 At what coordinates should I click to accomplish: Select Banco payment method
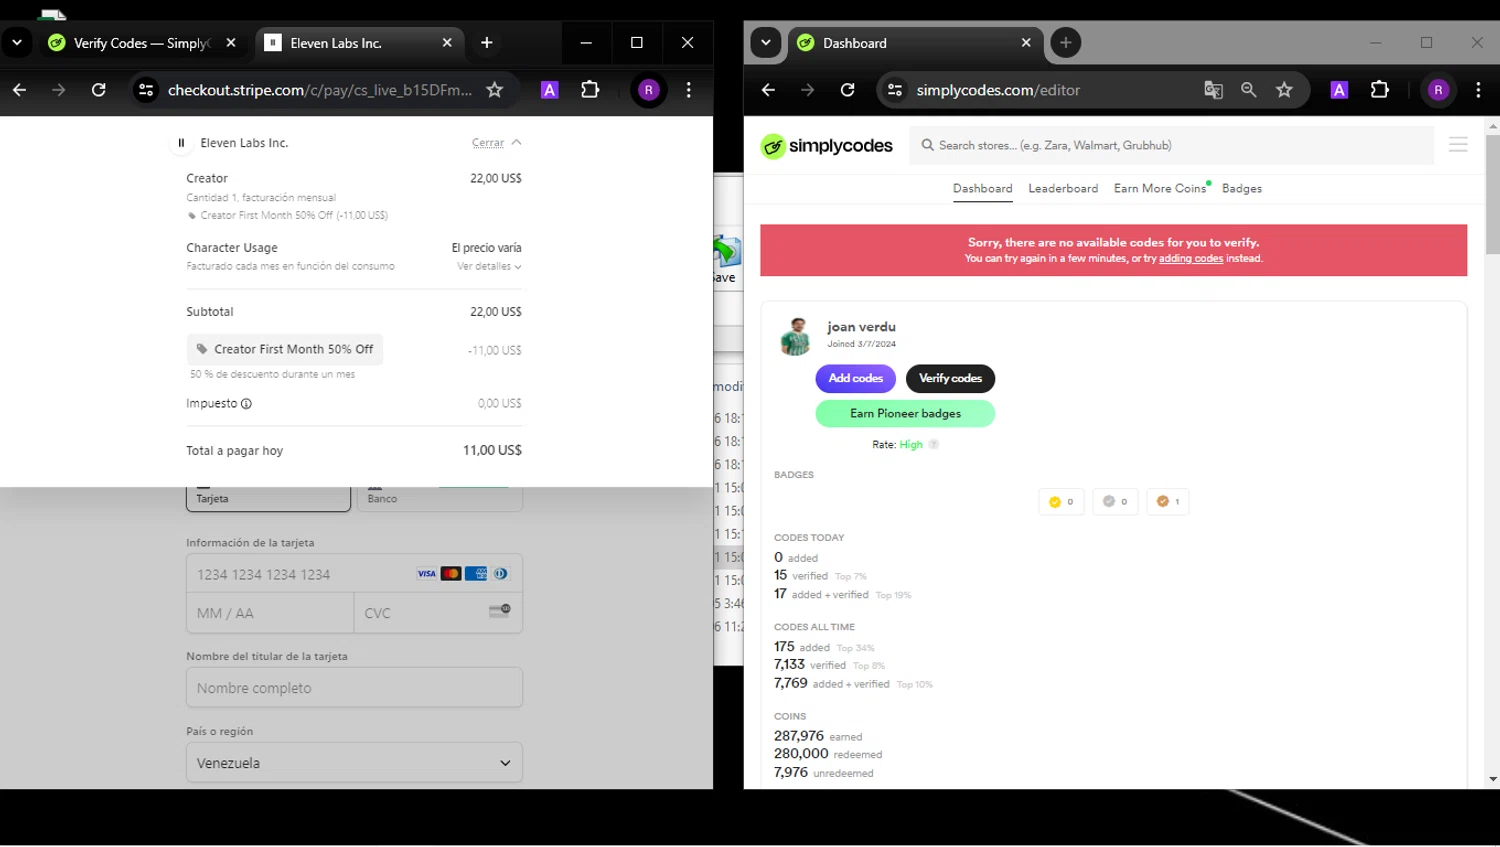pos(440,498)
